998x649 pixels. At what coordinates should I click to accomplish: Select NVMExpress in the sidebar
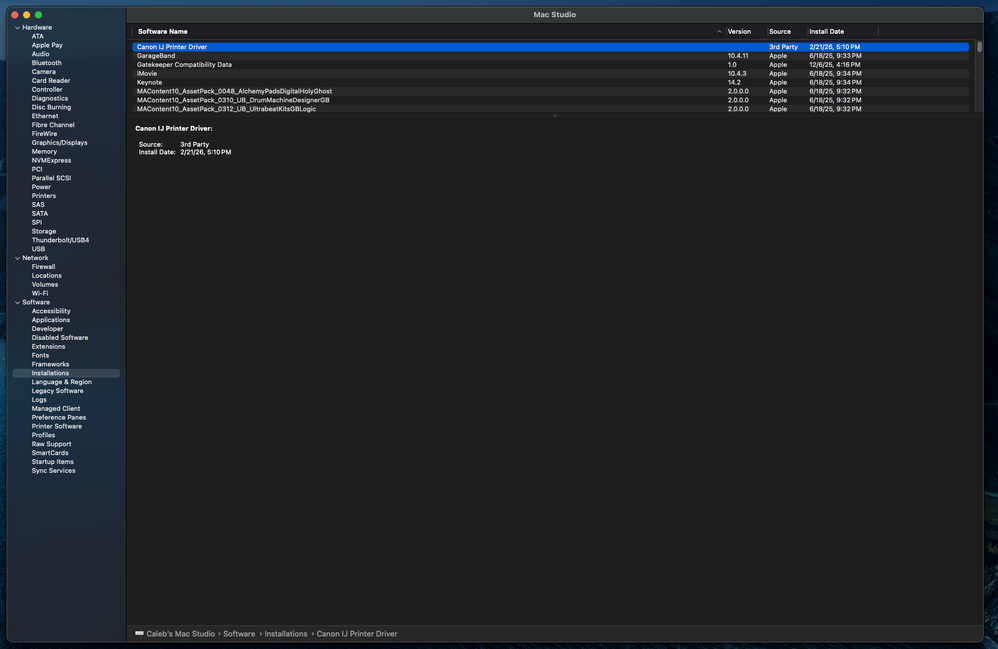(x=51, y=161)
